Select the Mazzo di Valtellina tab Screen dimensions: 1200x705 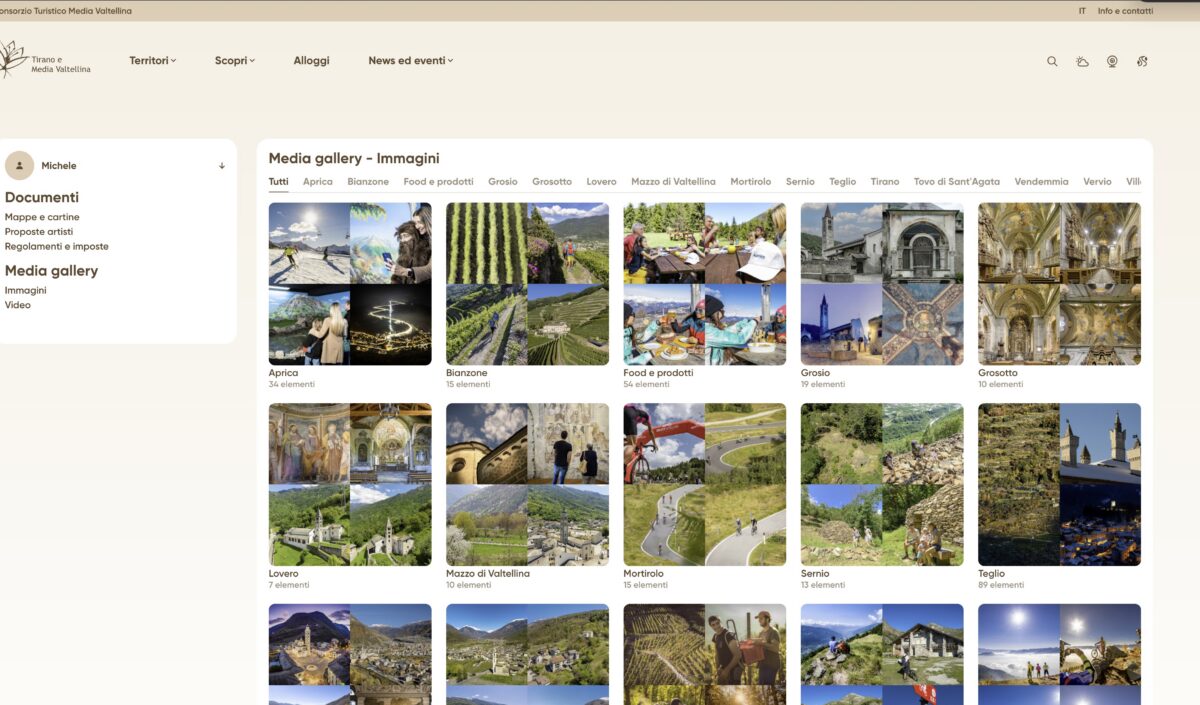click(673, 182)
